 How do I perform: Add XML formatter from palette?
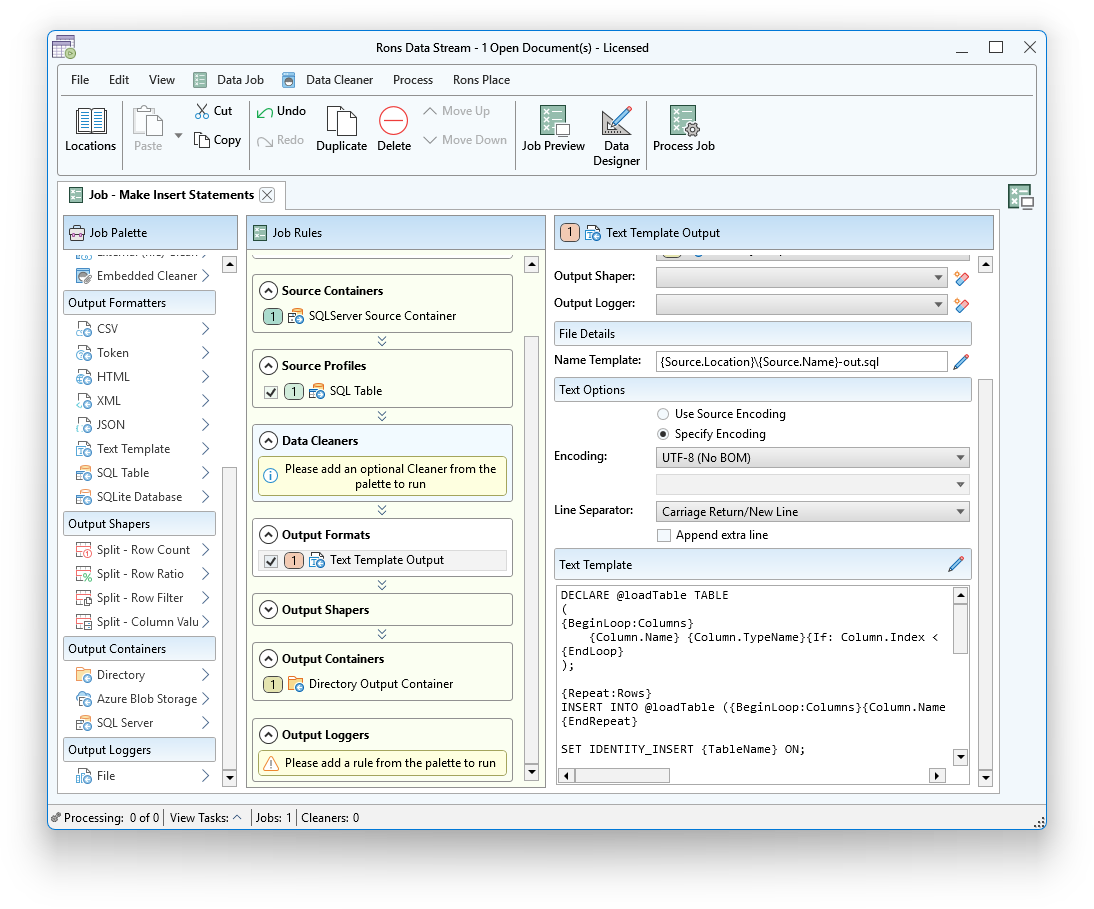pyautogui.click(x=143, y=401)
